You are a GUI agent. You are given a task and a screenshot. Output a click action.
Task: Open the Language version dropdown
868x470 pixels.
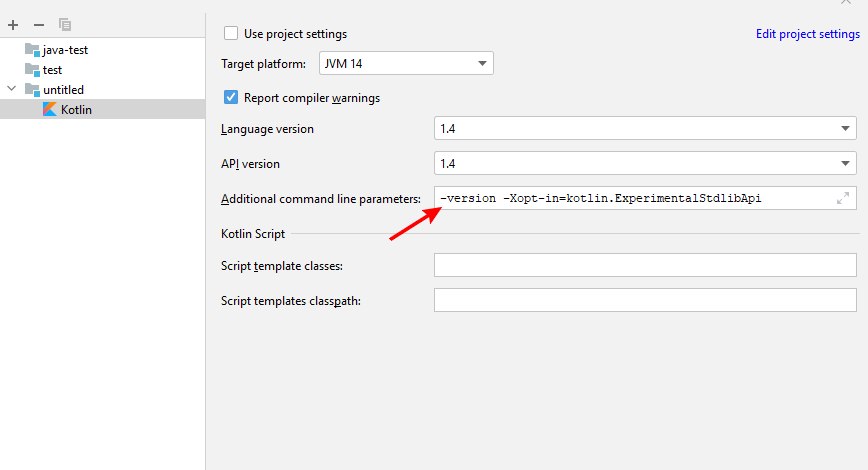(x=645, y=128)
